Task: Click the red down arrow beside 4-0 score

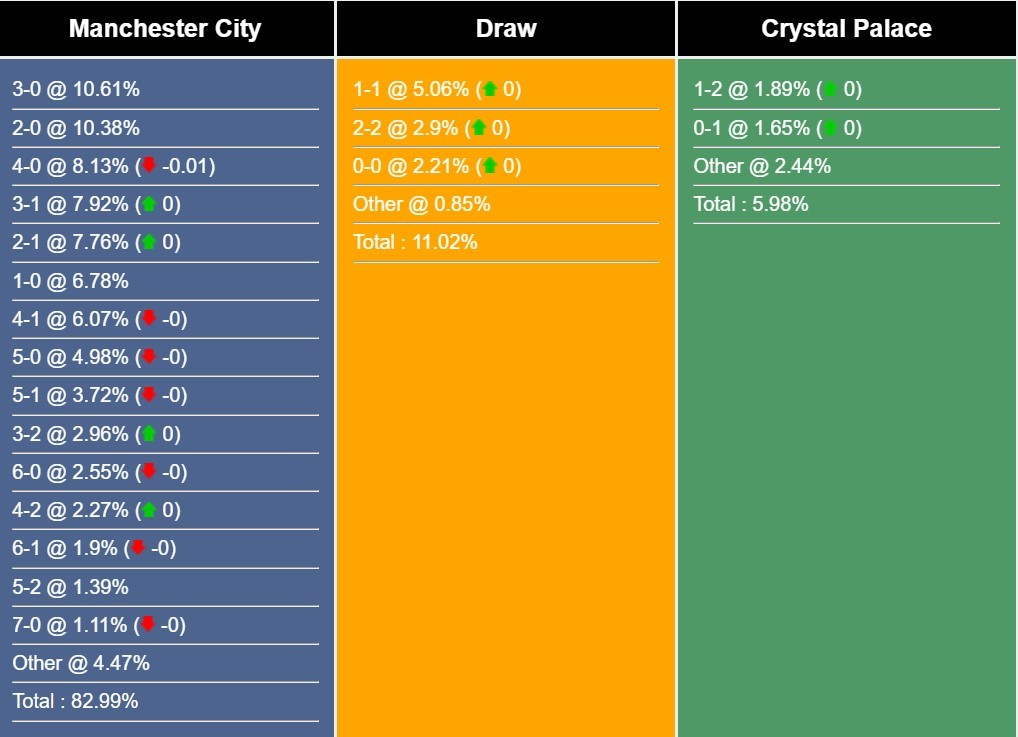Action: click(149, 164)
